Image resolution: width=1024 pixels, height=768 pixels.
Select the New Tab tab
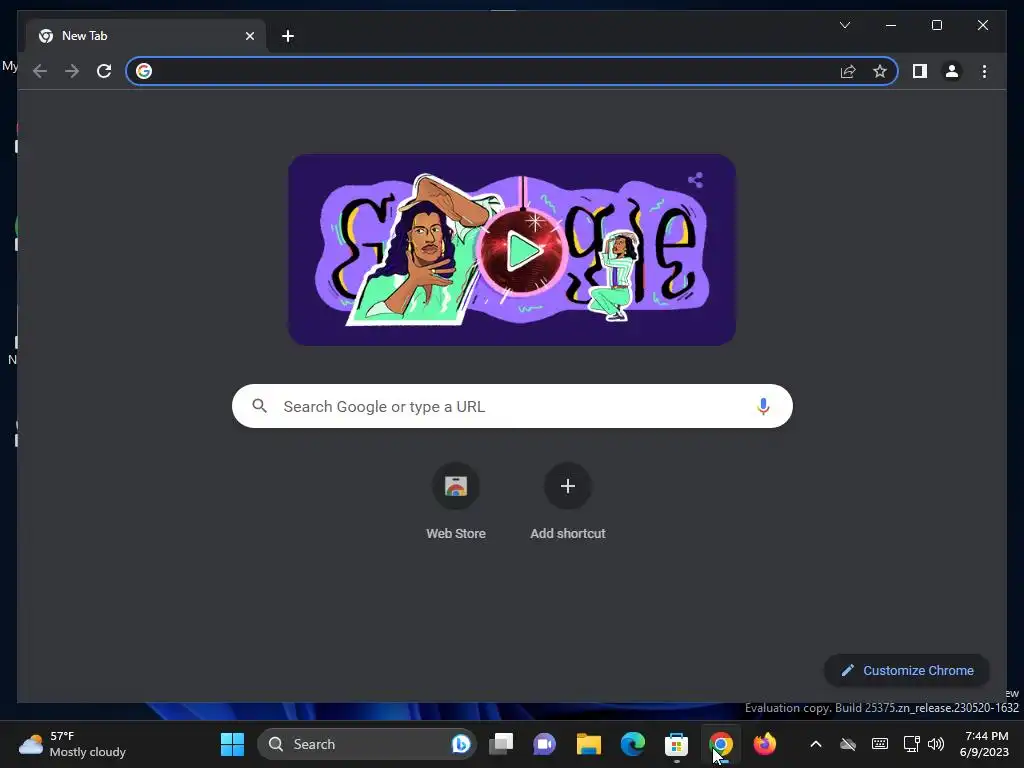146,36
